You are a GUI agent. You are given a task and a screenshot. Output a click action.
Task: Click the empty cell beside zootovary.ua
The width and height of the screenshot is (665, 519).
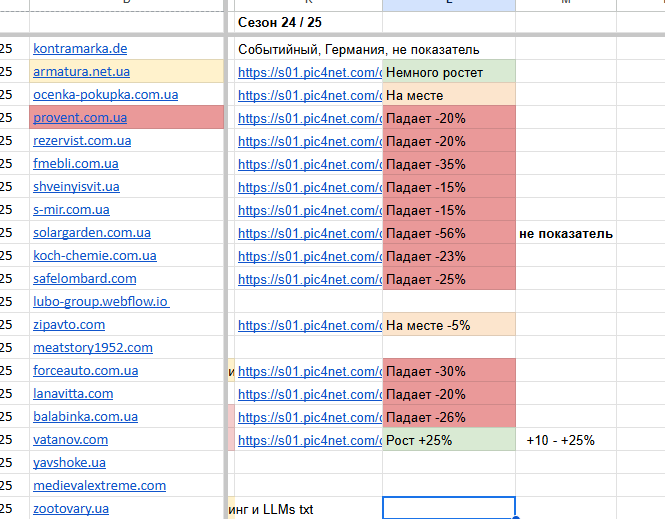pos(449,508)
